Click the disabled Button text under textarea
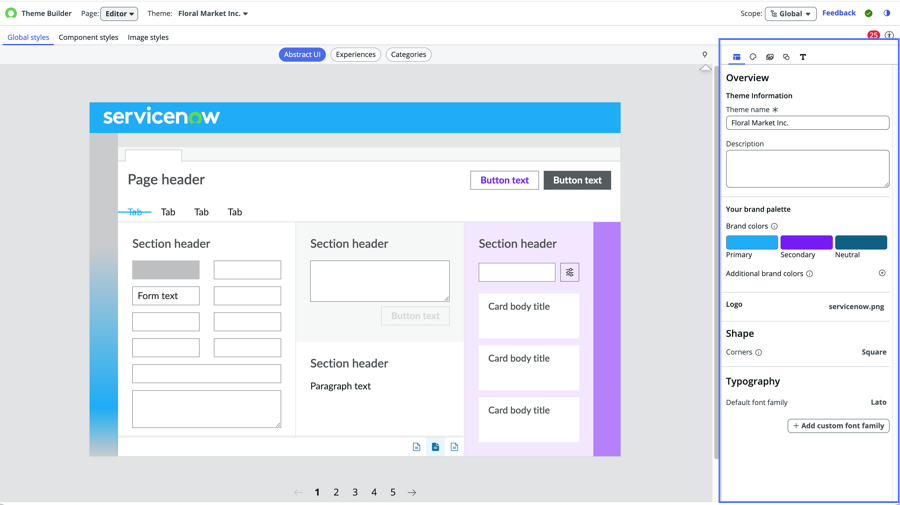The width and height of the screenshot is (900, 505). point(415,316)
